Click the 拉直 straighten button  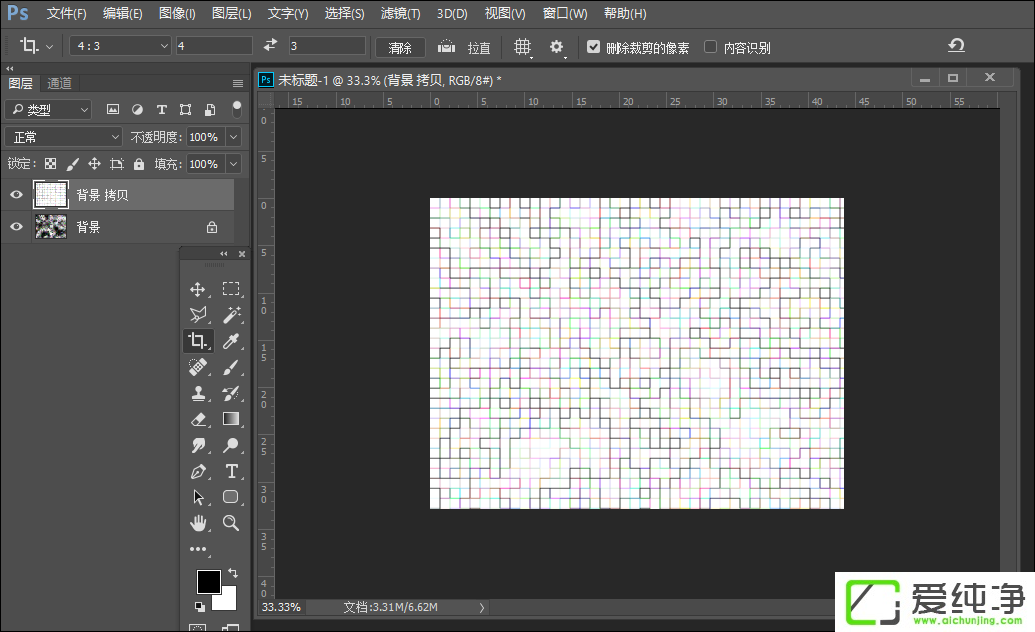point(467,47)
